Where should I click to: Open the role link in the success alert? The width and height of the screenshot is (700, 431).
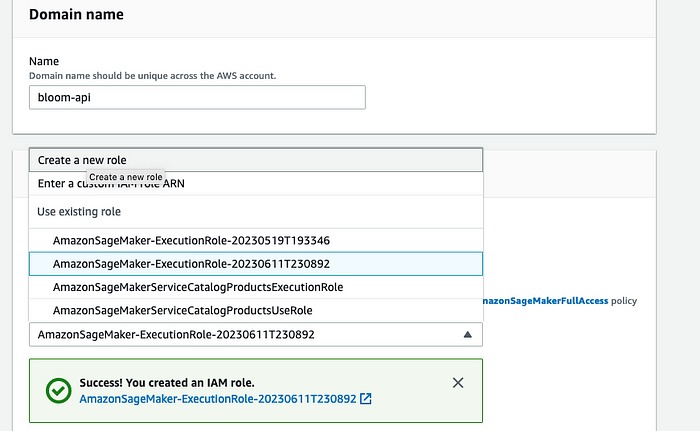[x=217, y=399]
